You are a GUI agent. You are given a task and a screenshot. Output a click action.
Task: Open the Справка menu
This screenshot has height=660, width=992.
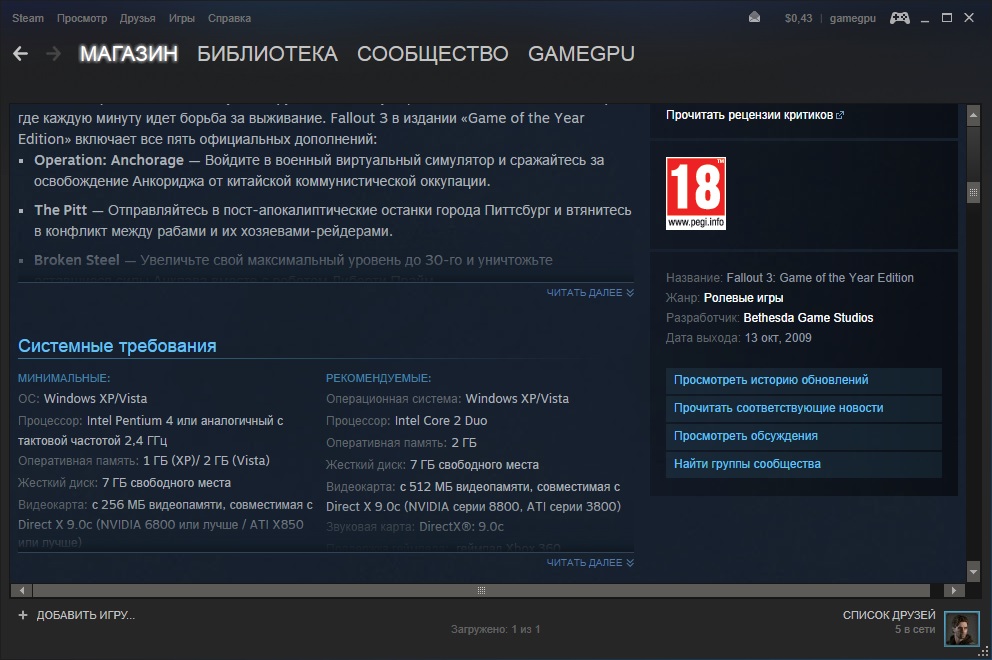point(229,18)
